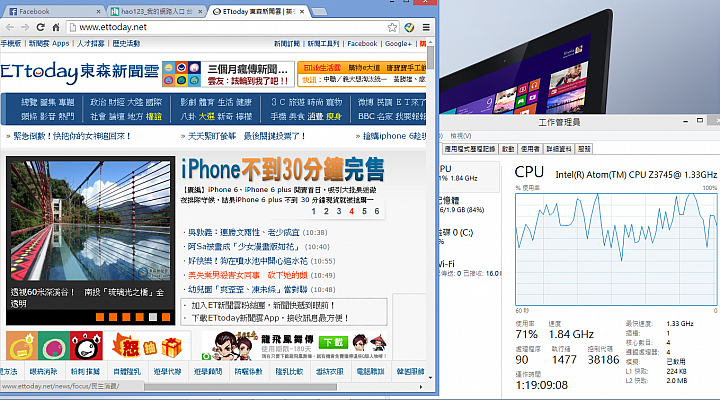Open the Facebook link in the page header
The height and width of the screenshot is (400, 720).
point(362,44)
